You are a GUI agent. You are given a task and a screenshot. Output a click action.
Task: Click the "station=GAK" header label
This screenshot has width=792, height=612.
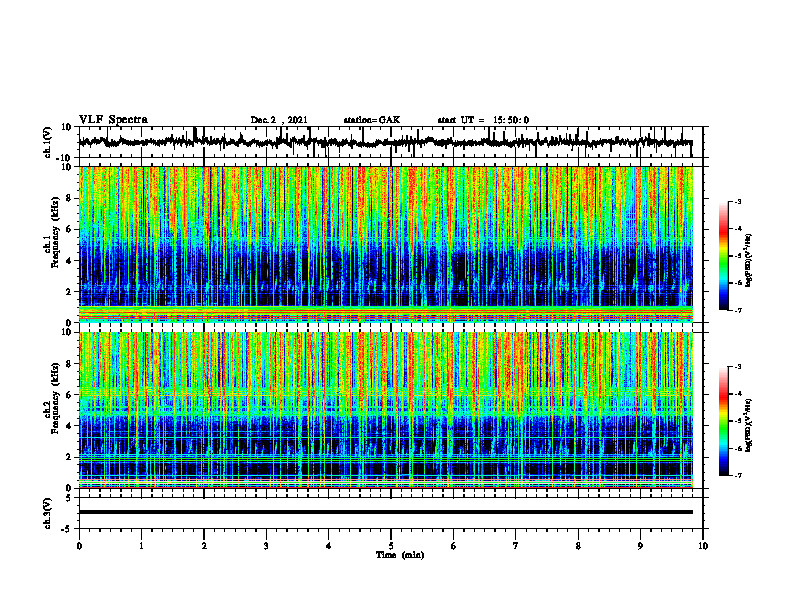click(372, 120)
